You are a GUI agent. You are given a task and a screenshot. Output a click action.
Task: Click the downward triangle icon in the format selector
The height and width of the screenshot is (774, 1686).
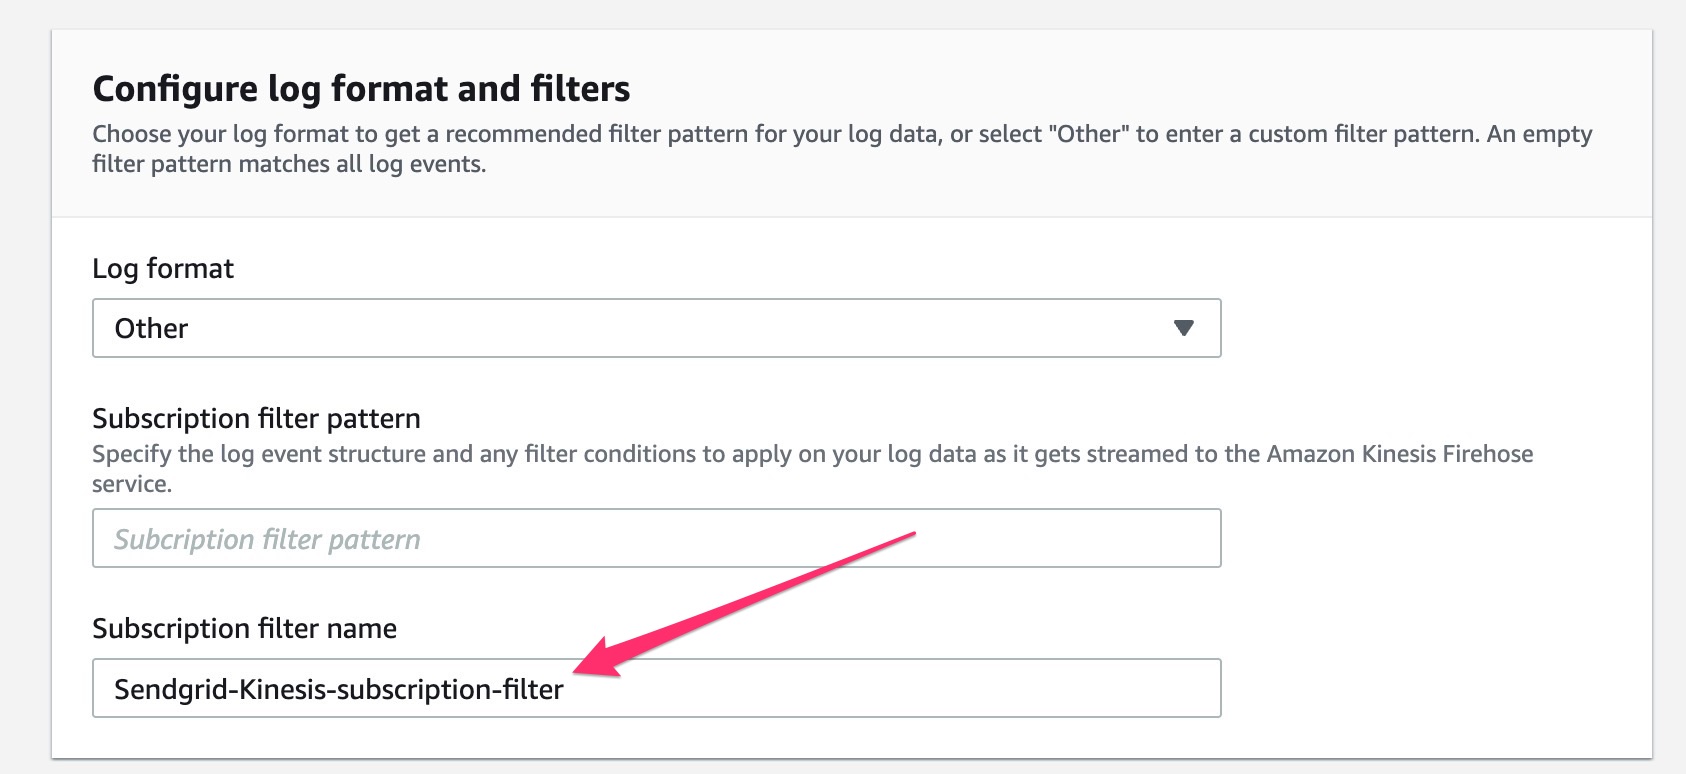point(1185,328)
